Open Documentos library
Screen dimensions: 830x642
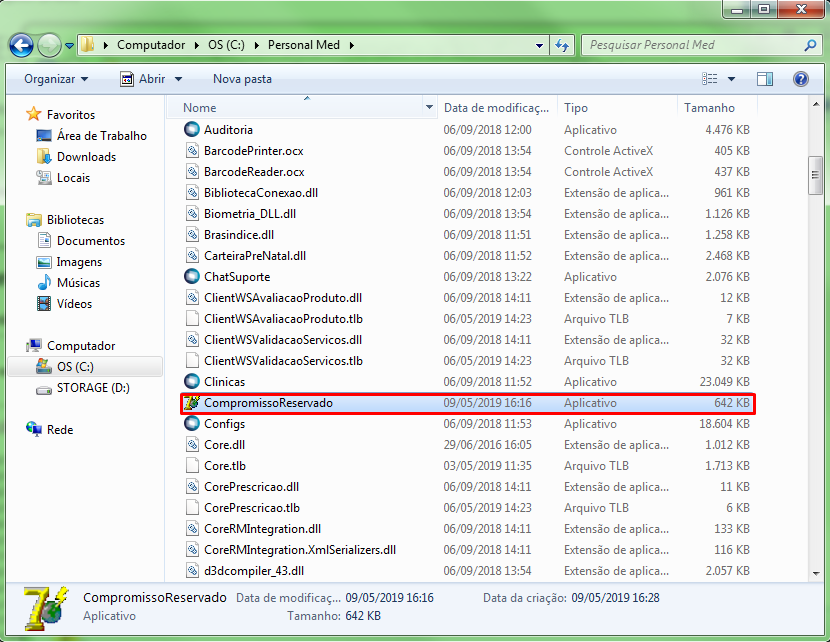pyautogui.click(x=91, y=241)
